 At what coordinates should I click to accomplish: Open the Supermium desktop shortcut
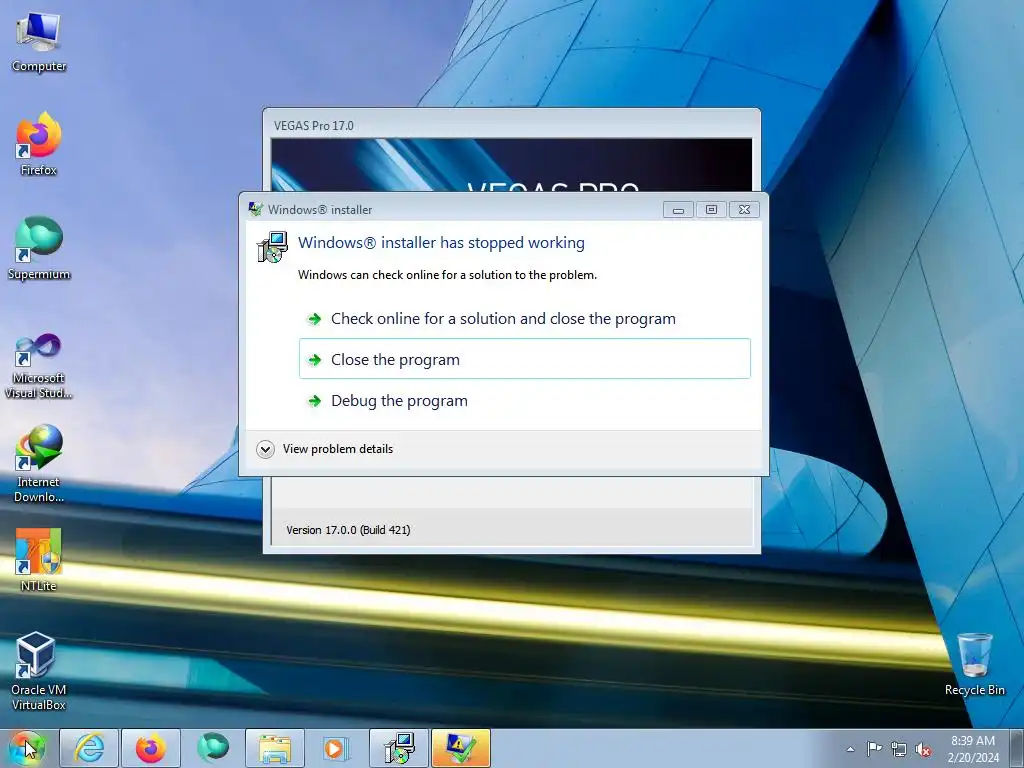tap(39, 248)
